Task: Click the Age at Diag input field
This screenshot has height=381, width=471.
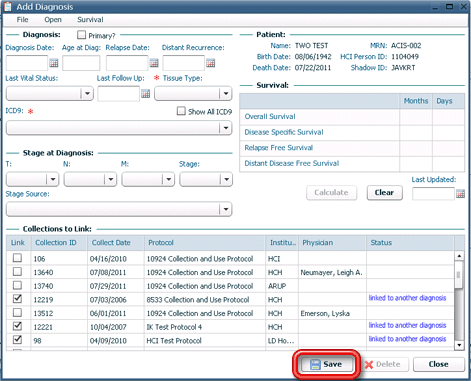Action: pyautogui.click(x=81, y=63)
